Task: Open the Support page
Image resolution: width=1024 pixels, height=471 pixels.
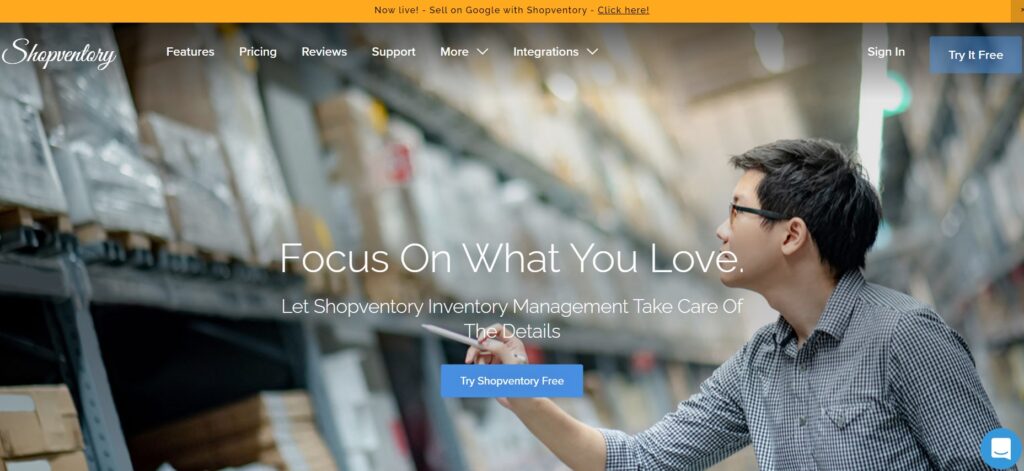Action: [393, 52]
